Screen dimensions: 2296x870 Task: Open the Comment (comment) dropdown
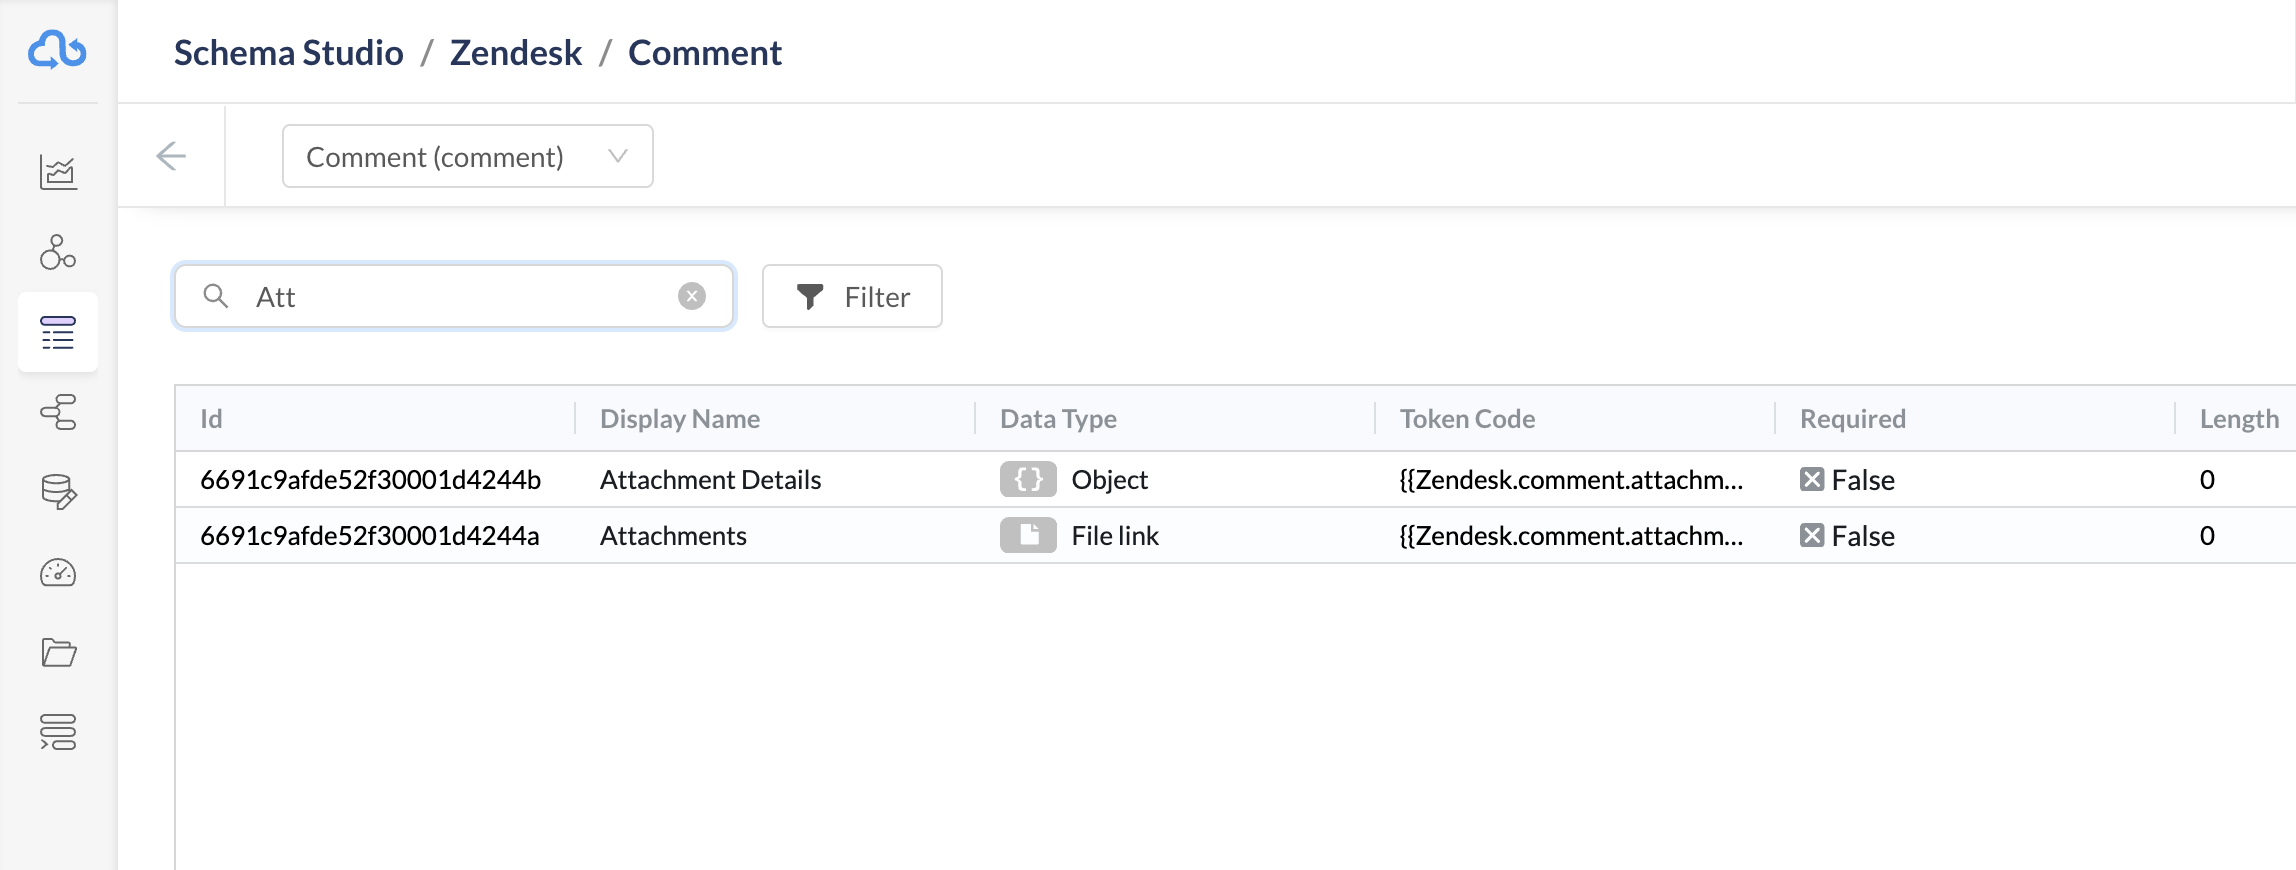coord(468,156)
